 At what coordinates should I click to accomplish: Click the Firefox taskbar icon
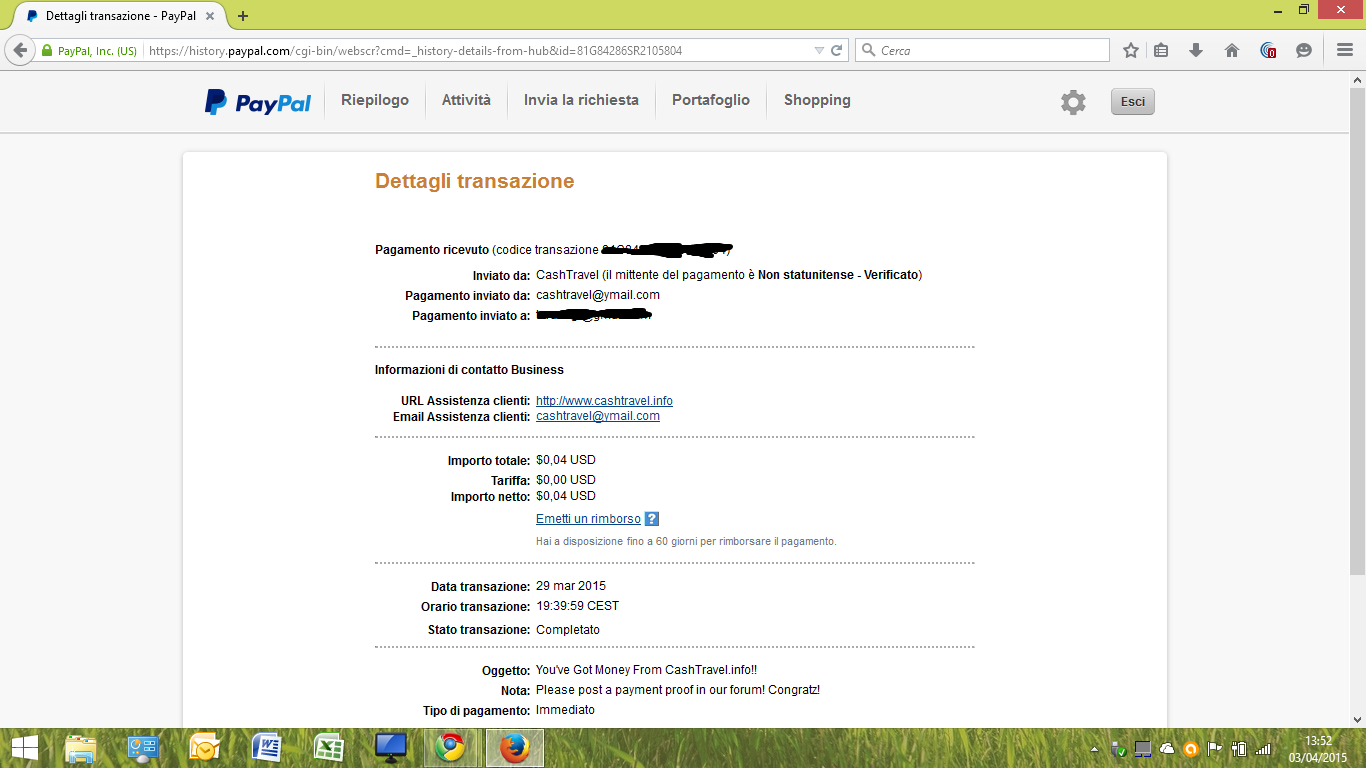click(x=514, y=748)
